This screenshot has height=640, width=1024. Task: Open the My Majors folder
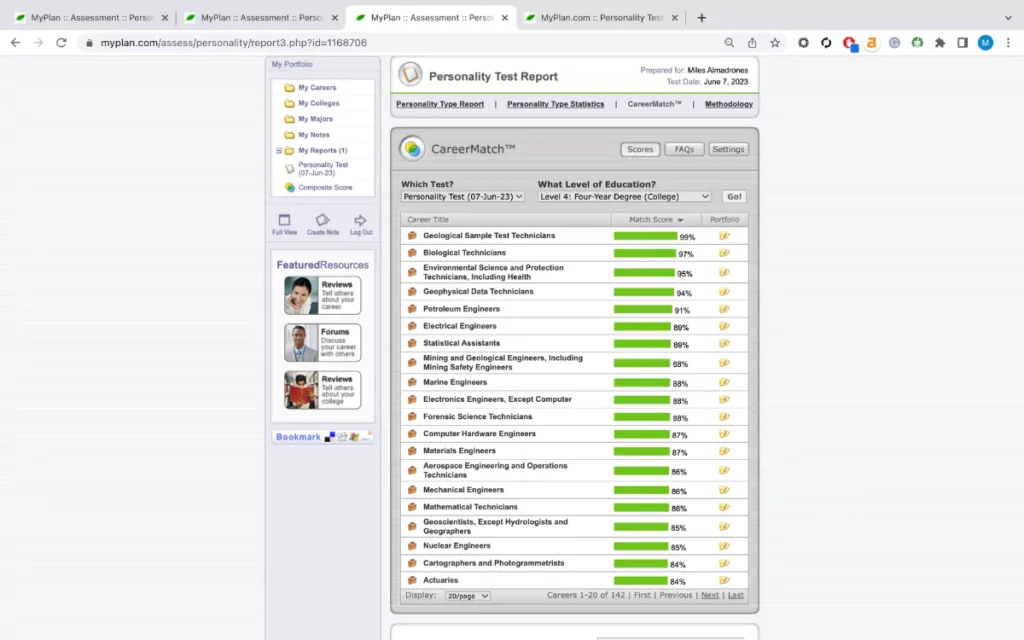click(315, 119)
